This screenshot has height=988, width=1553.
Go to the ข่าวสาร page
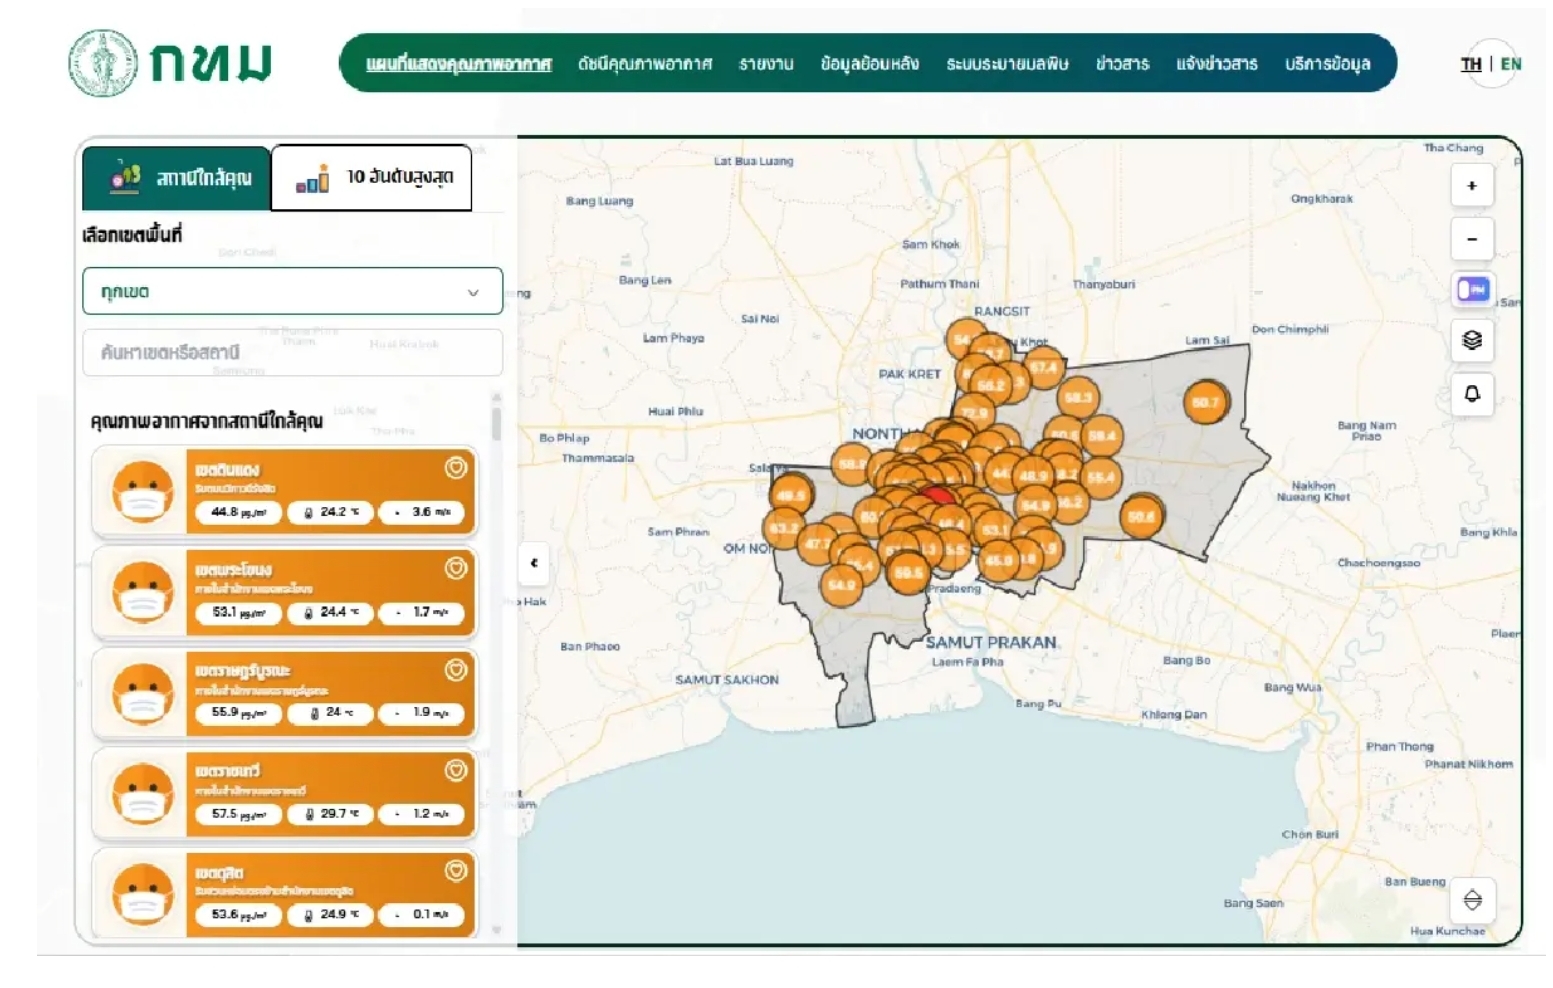click(x=1122, y=64)
